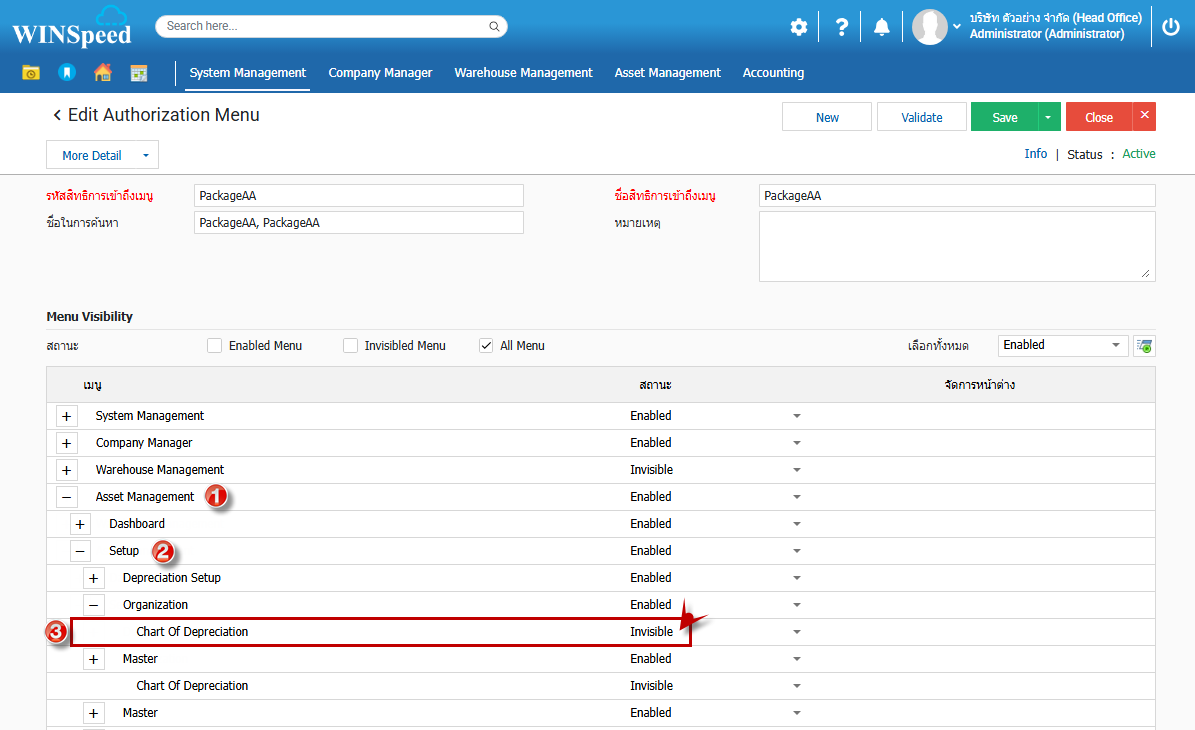The height and width of the screenshot is (730, 1195).
Task: Expand the Warehouse Management tree row
Action: (x=66, y=470)
